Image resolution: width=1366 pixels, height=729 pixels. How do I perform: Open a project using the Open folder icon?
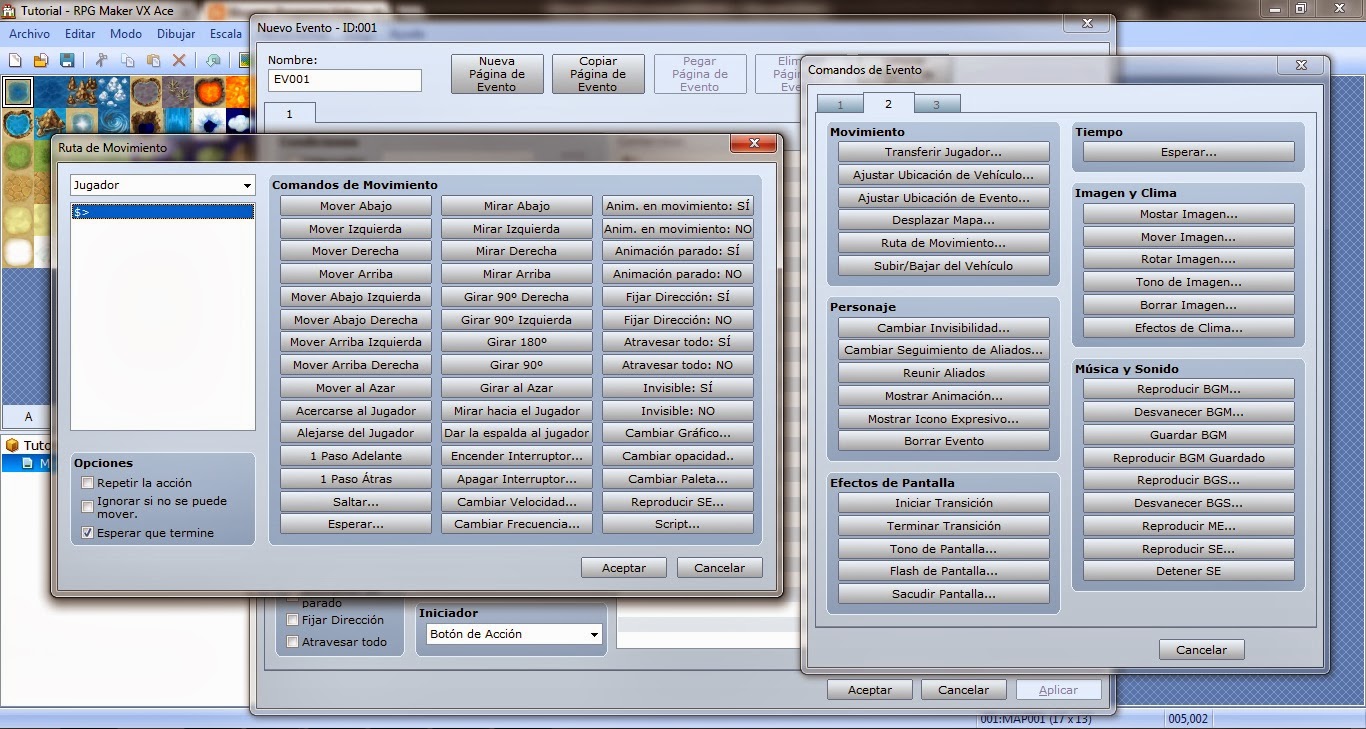(40, 60)
